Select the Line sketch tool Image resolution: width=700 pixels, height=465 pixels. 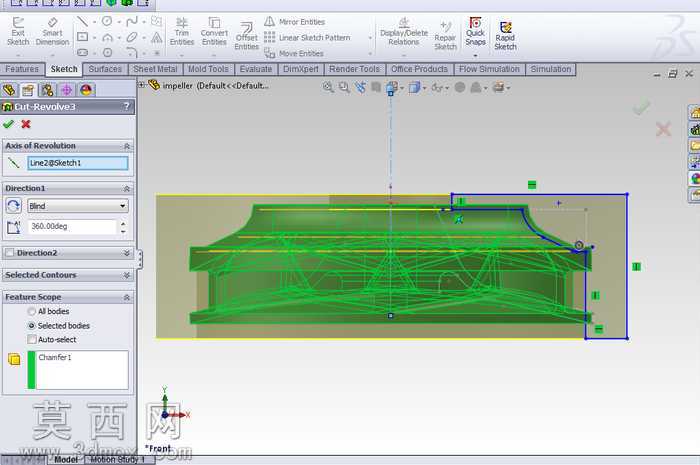click(x=82, y=21)
